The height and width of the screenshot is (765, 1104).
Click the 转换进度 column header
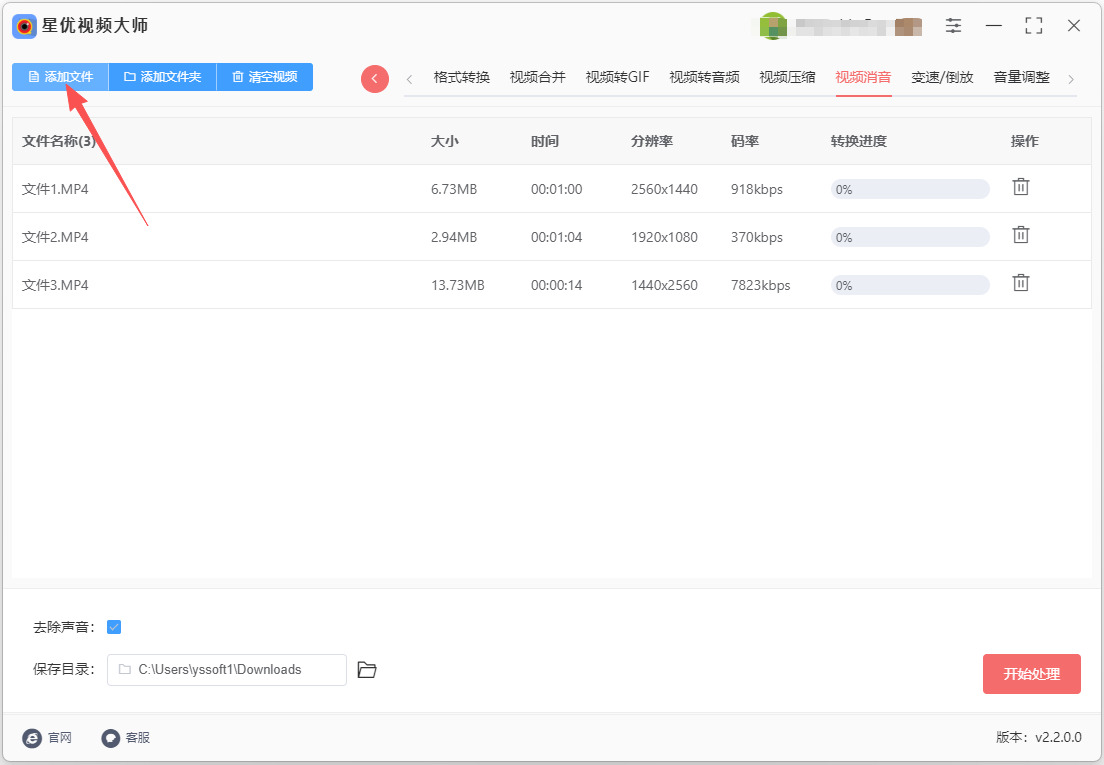click(859, 141)
